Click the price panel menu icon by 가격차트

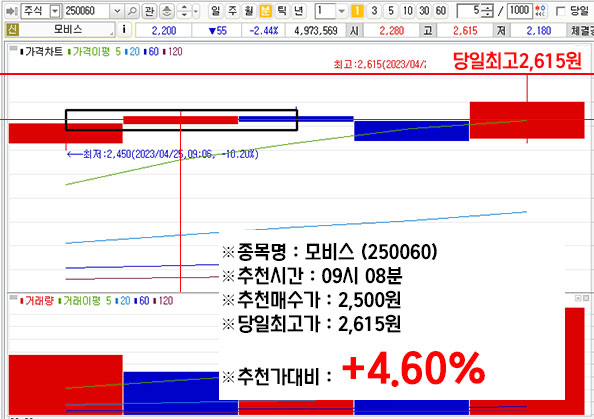[13, 48]
